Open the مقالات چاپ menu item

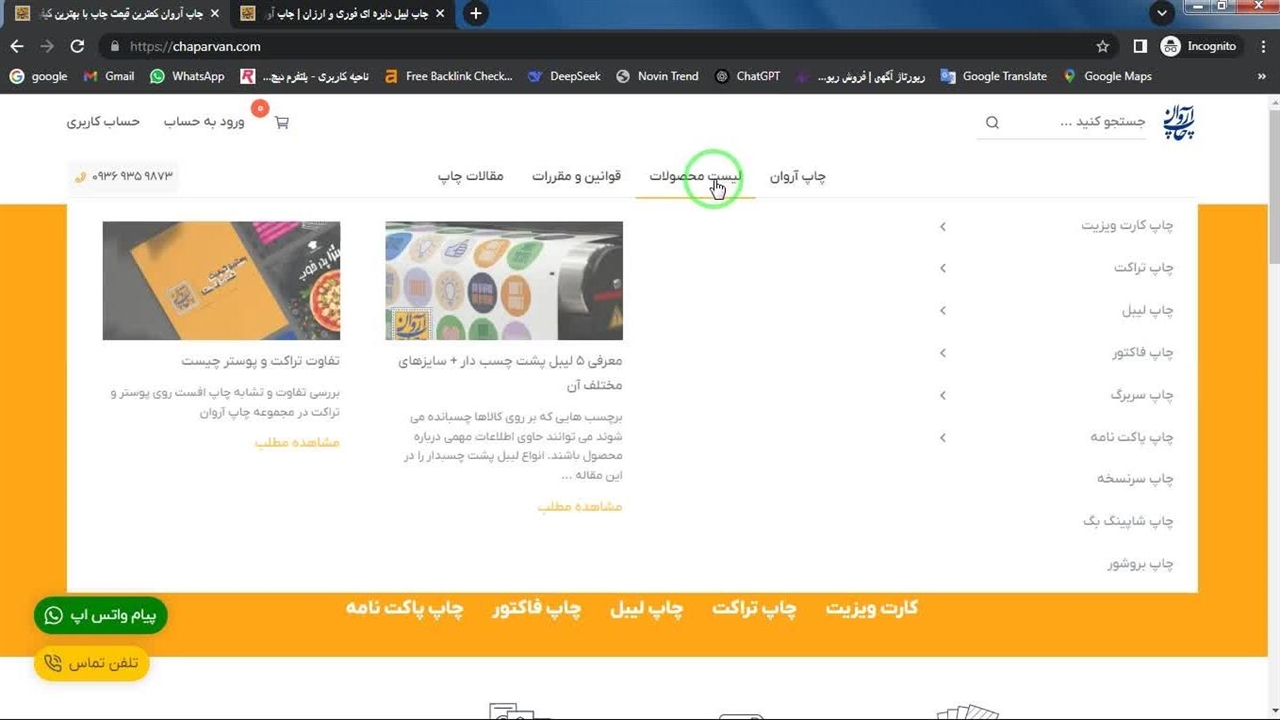click(x=471, y=176)
